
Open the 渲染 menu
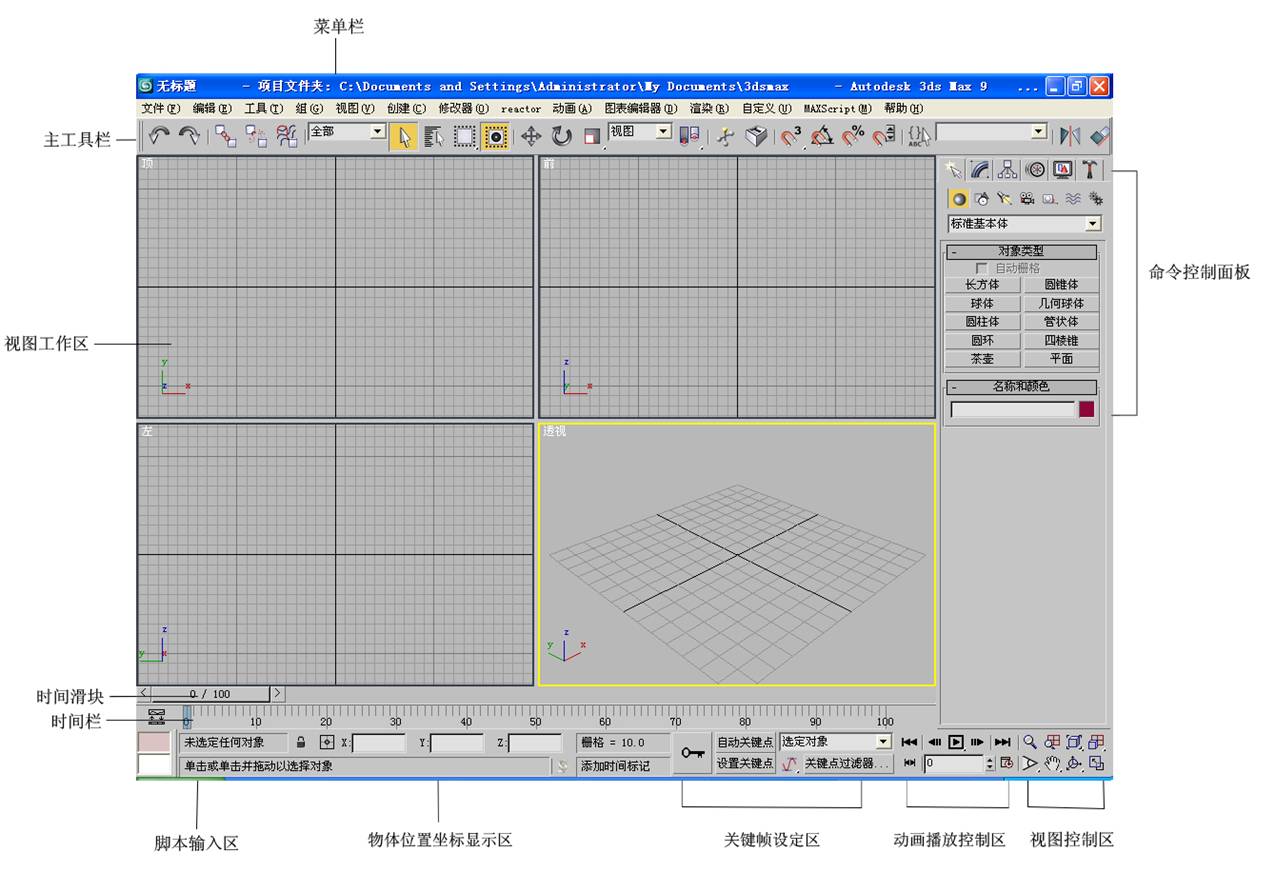pyautogui.click(x=709, y=109)
